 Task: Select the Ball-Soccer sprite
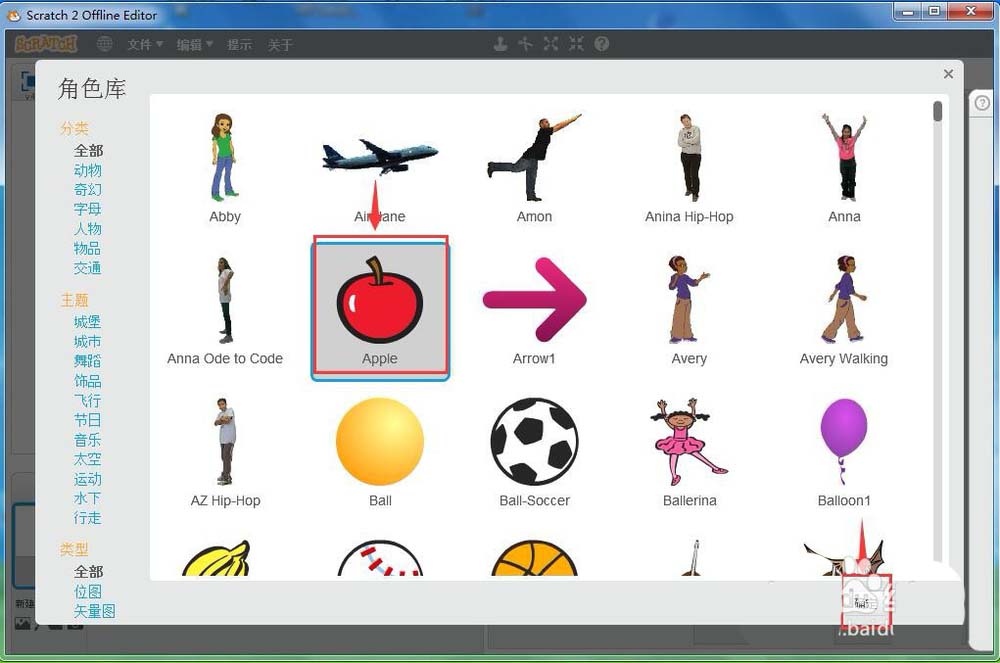pos(534,453)
